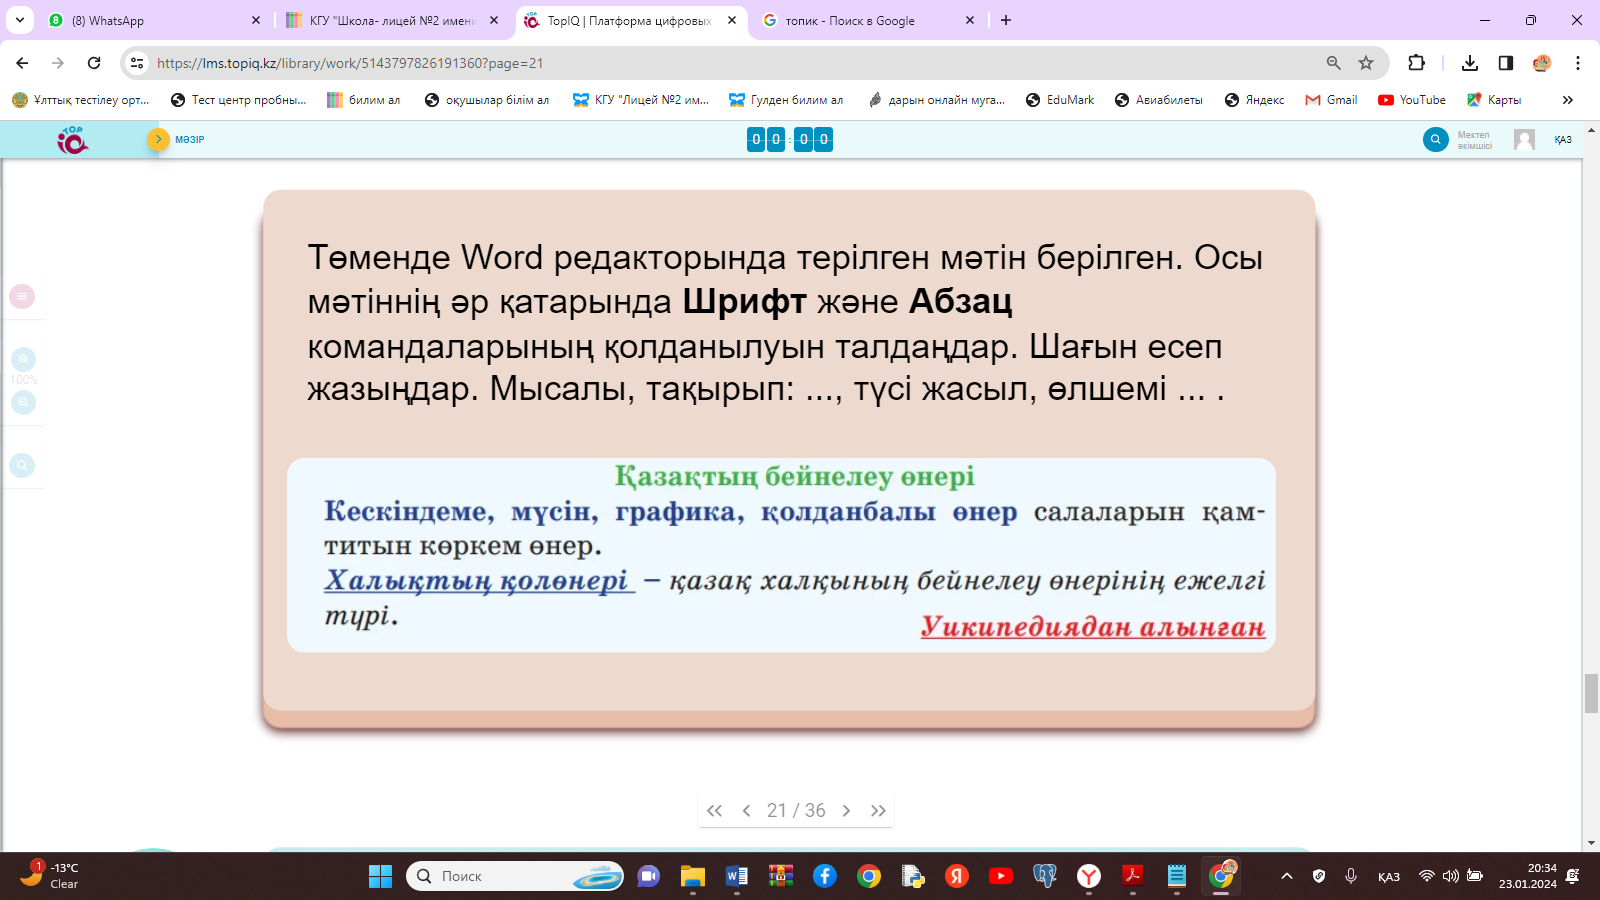Open the 'Гулден билим ал' bookmark
Viewport: 1600px width, 900px height.
(786, 100)
